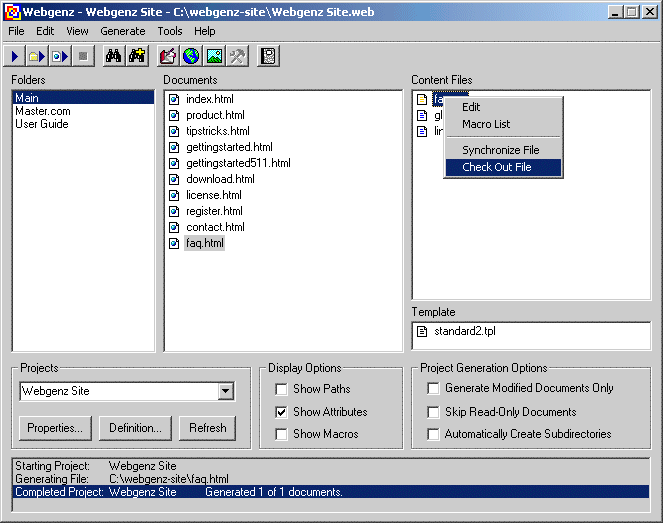Open the Edit menu in menu bar
Screen dimensions: 663x523
click(45, 31)
